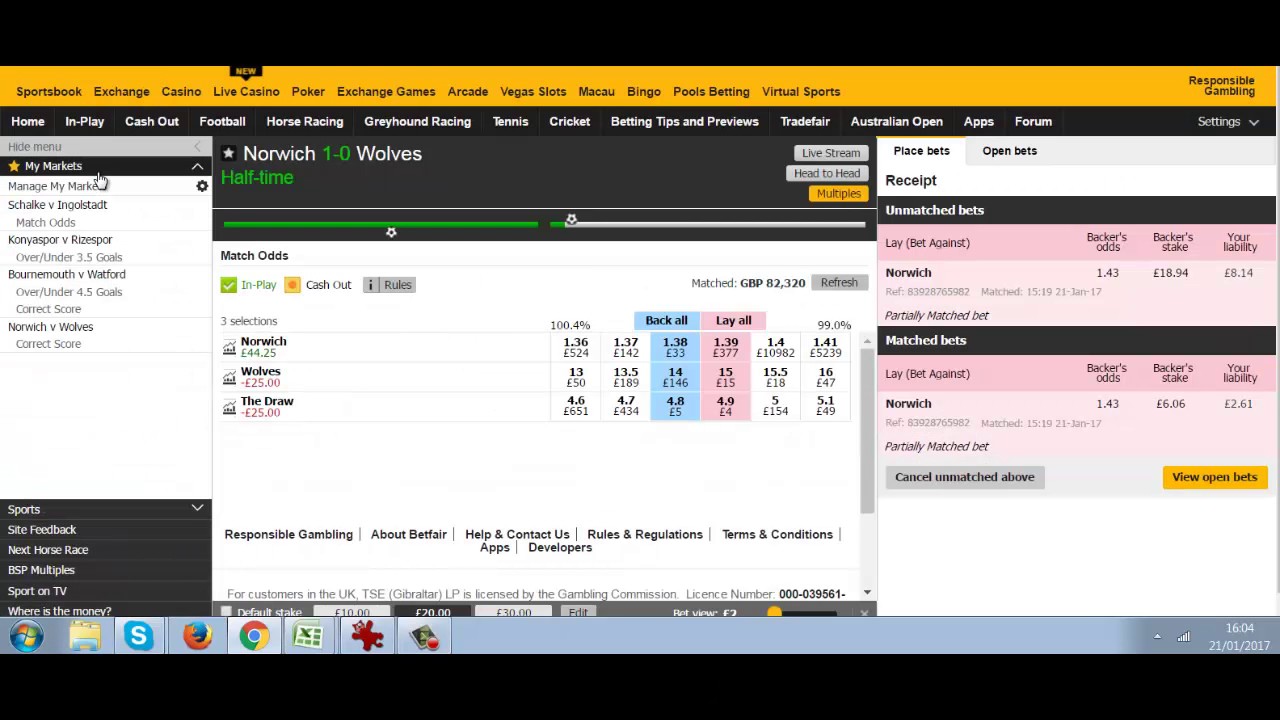This screenshot has height=720, width=1280.
Task: Open the Responsible Gambling footer link
Action: coord(288,534)
